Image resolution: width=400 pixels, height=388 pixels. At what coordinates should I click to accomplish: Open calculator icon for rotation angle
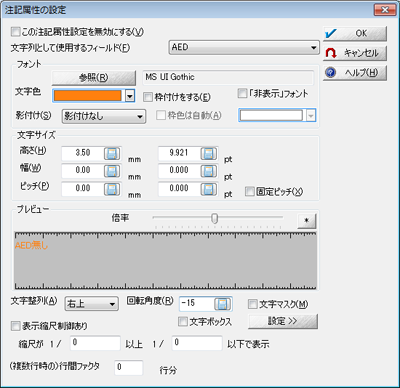click(222, 304)
